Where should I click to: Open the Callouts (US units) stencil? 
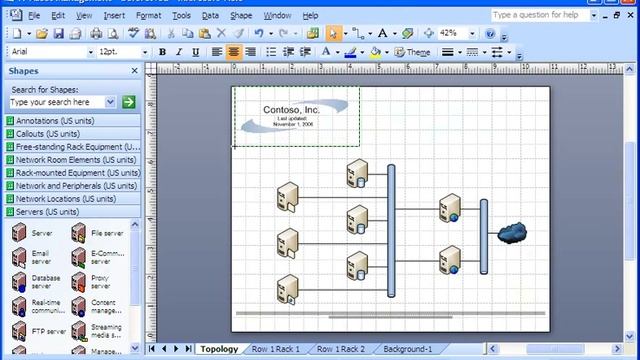click(x=73, y=134)
